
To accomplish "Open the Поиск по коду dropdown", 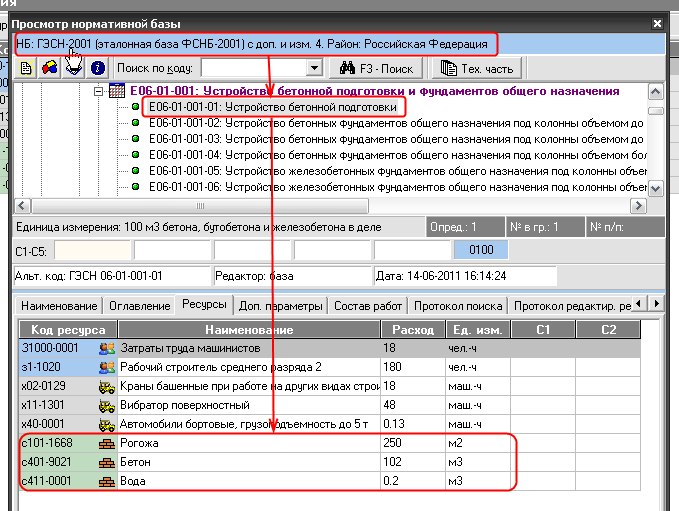I will pyautogui.click(x=315, y=68).
